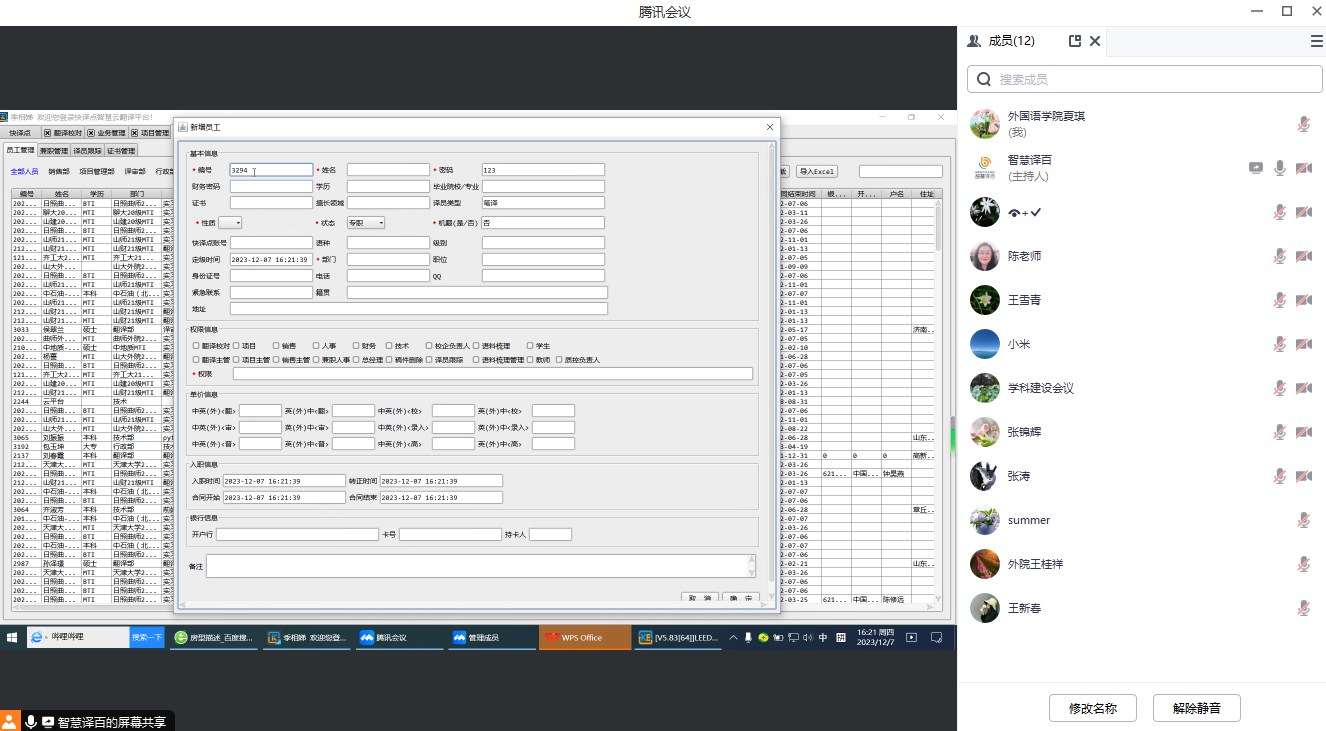Screen dimensions: 1326x731
Task: Click the microphone icon next to 智慧译百
Action: point(1279,168)
